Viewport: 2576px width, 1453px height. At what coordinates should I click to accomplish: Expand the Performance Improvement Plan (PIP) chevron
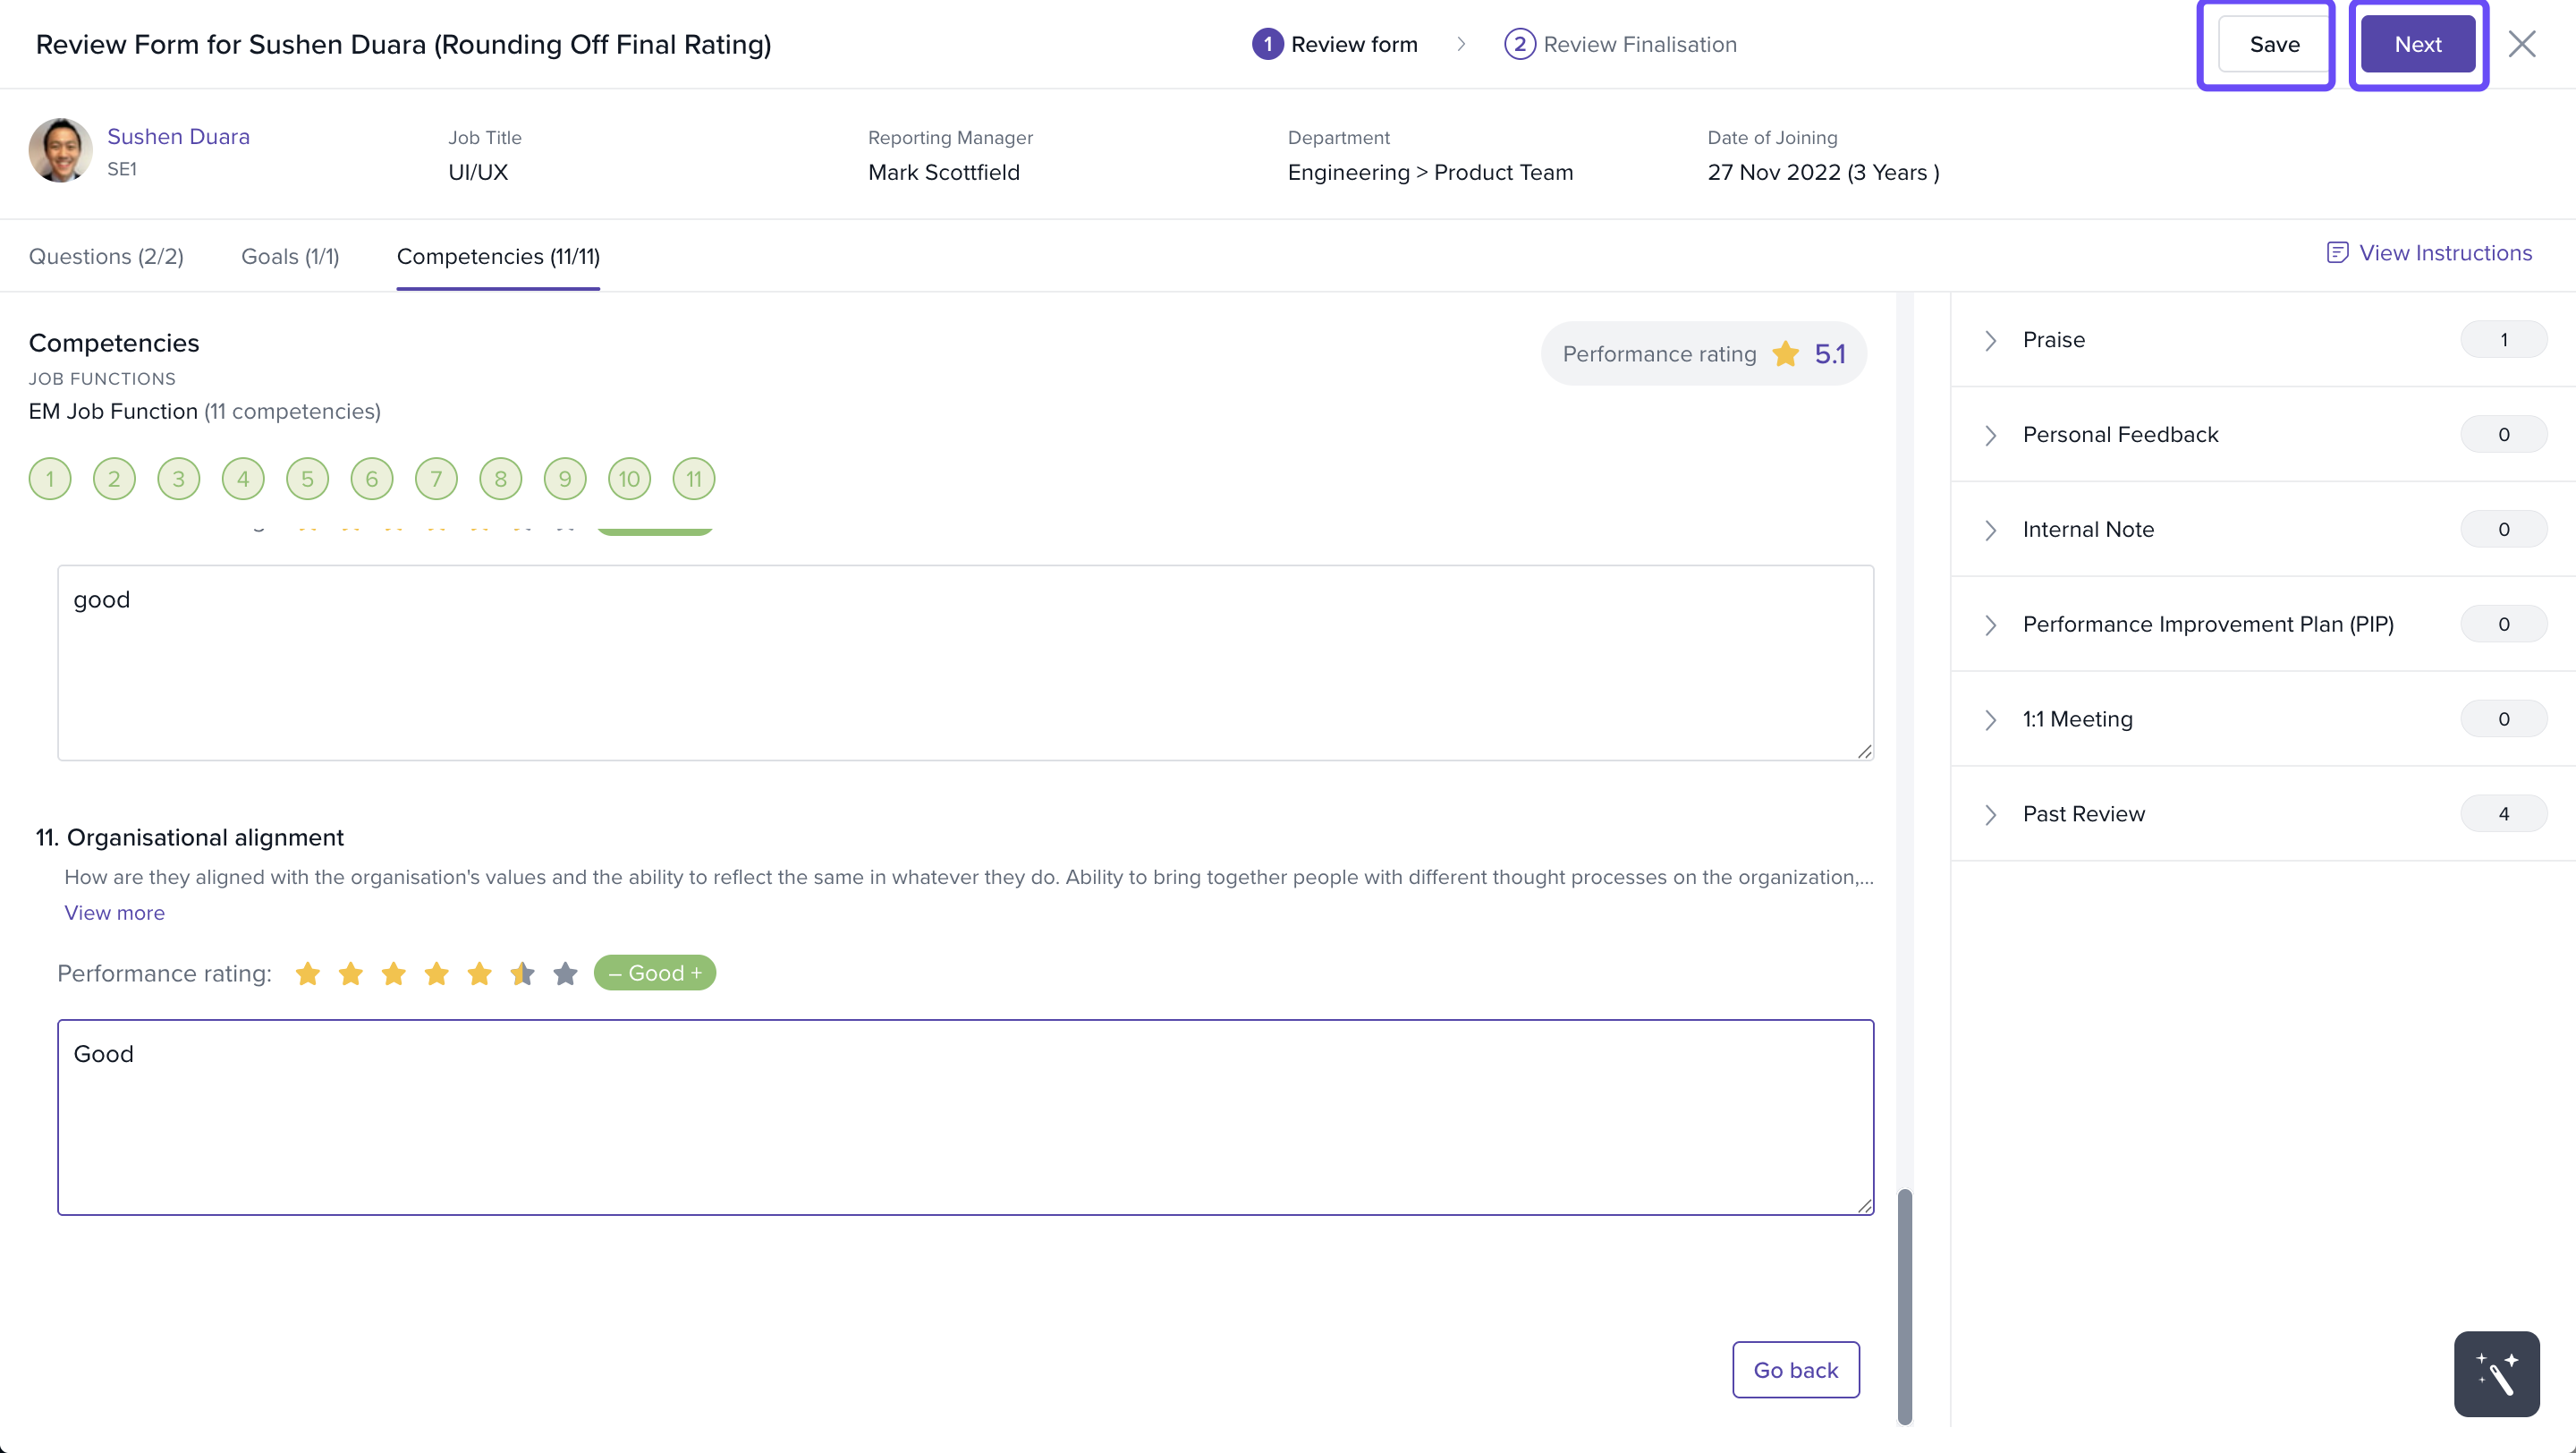pyautogui.click(x=1991, y=625)
